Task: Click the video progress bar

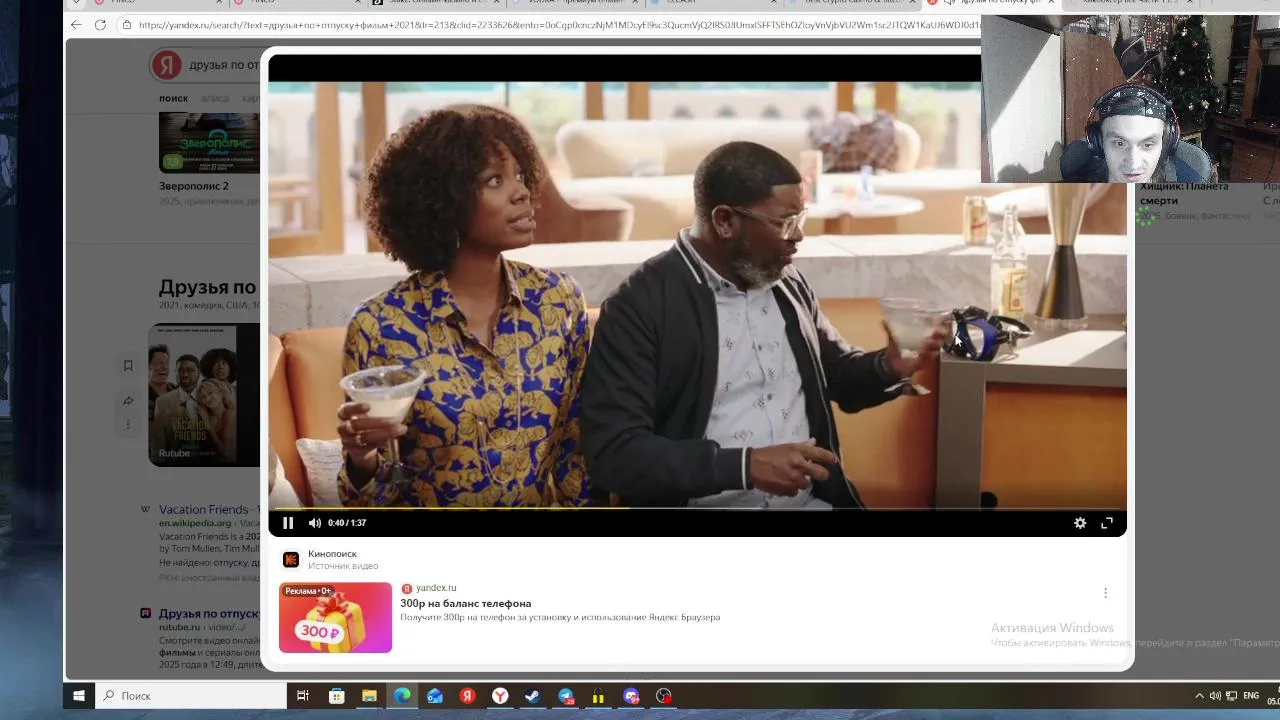Action: (697, 509)
